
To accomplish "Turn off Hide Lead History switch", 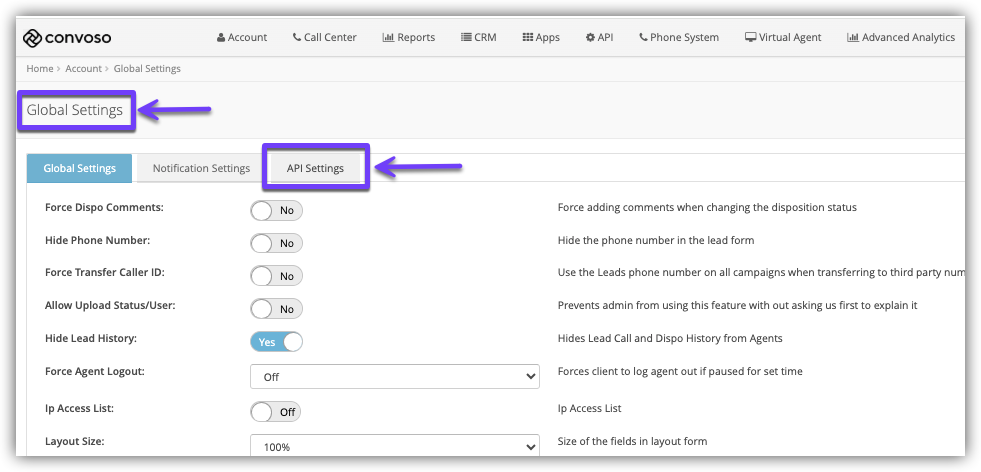I will click(276, 342).
